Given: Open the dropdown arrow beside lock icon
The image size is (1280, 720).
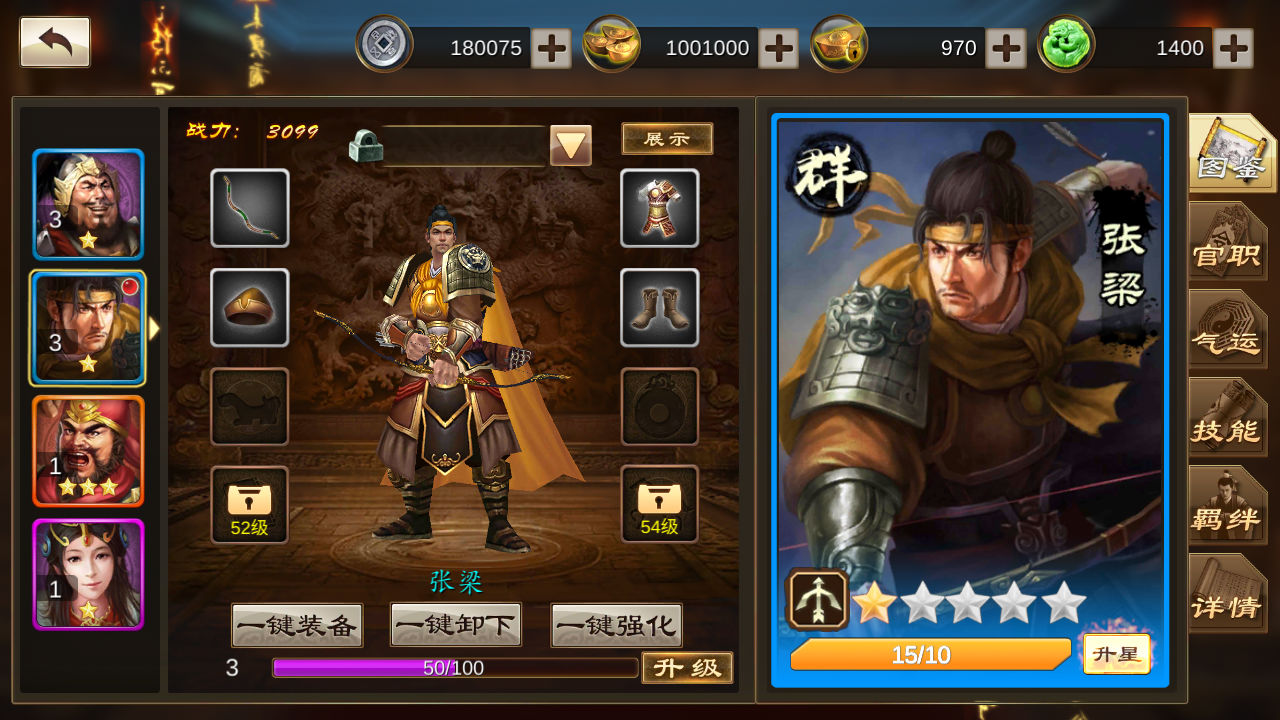Looking at the screenshot, I should point(571,146).
